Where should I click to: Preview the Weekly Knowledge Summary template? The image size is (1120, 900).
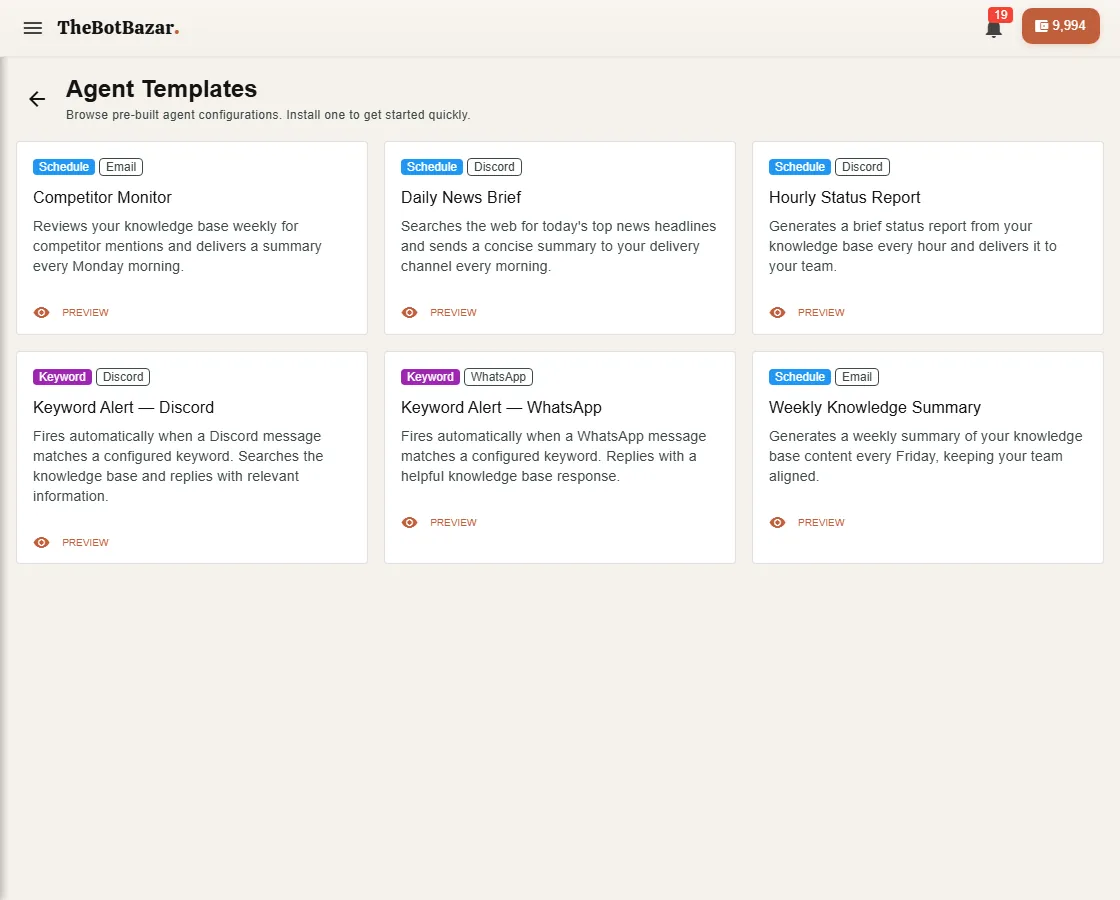tap(821, 522)
